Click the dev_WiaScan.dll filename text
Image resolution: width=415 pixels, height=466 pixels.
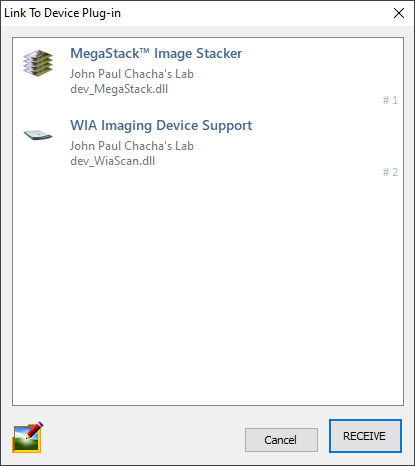tap(113, 161)
